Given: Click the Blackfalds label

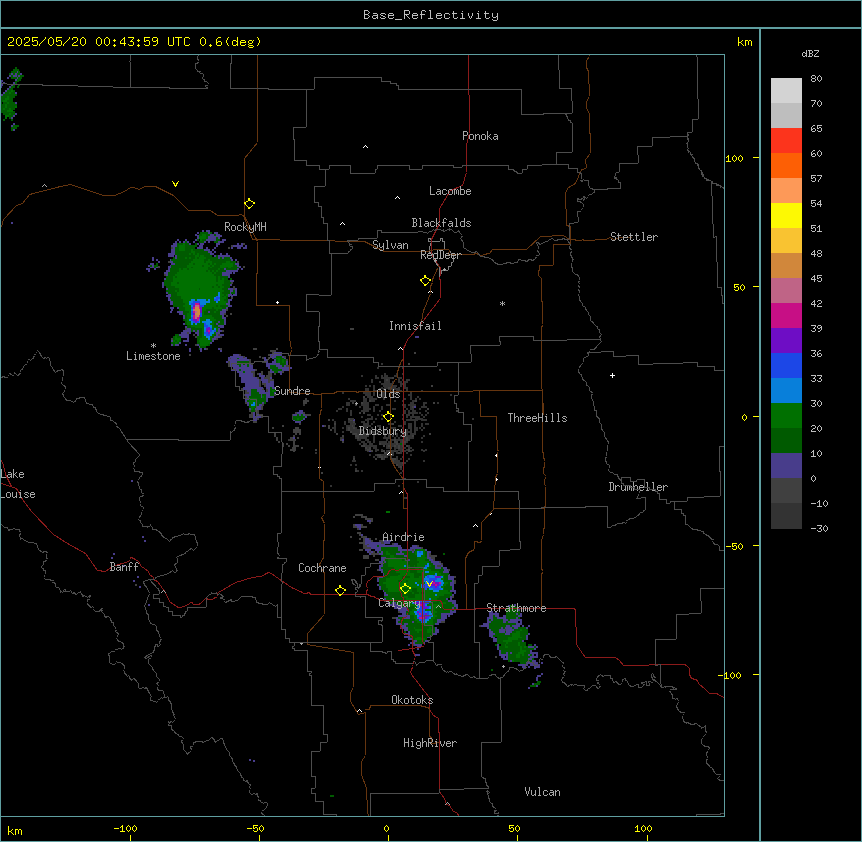Looking at the screenshot, I should click(441, 223).
